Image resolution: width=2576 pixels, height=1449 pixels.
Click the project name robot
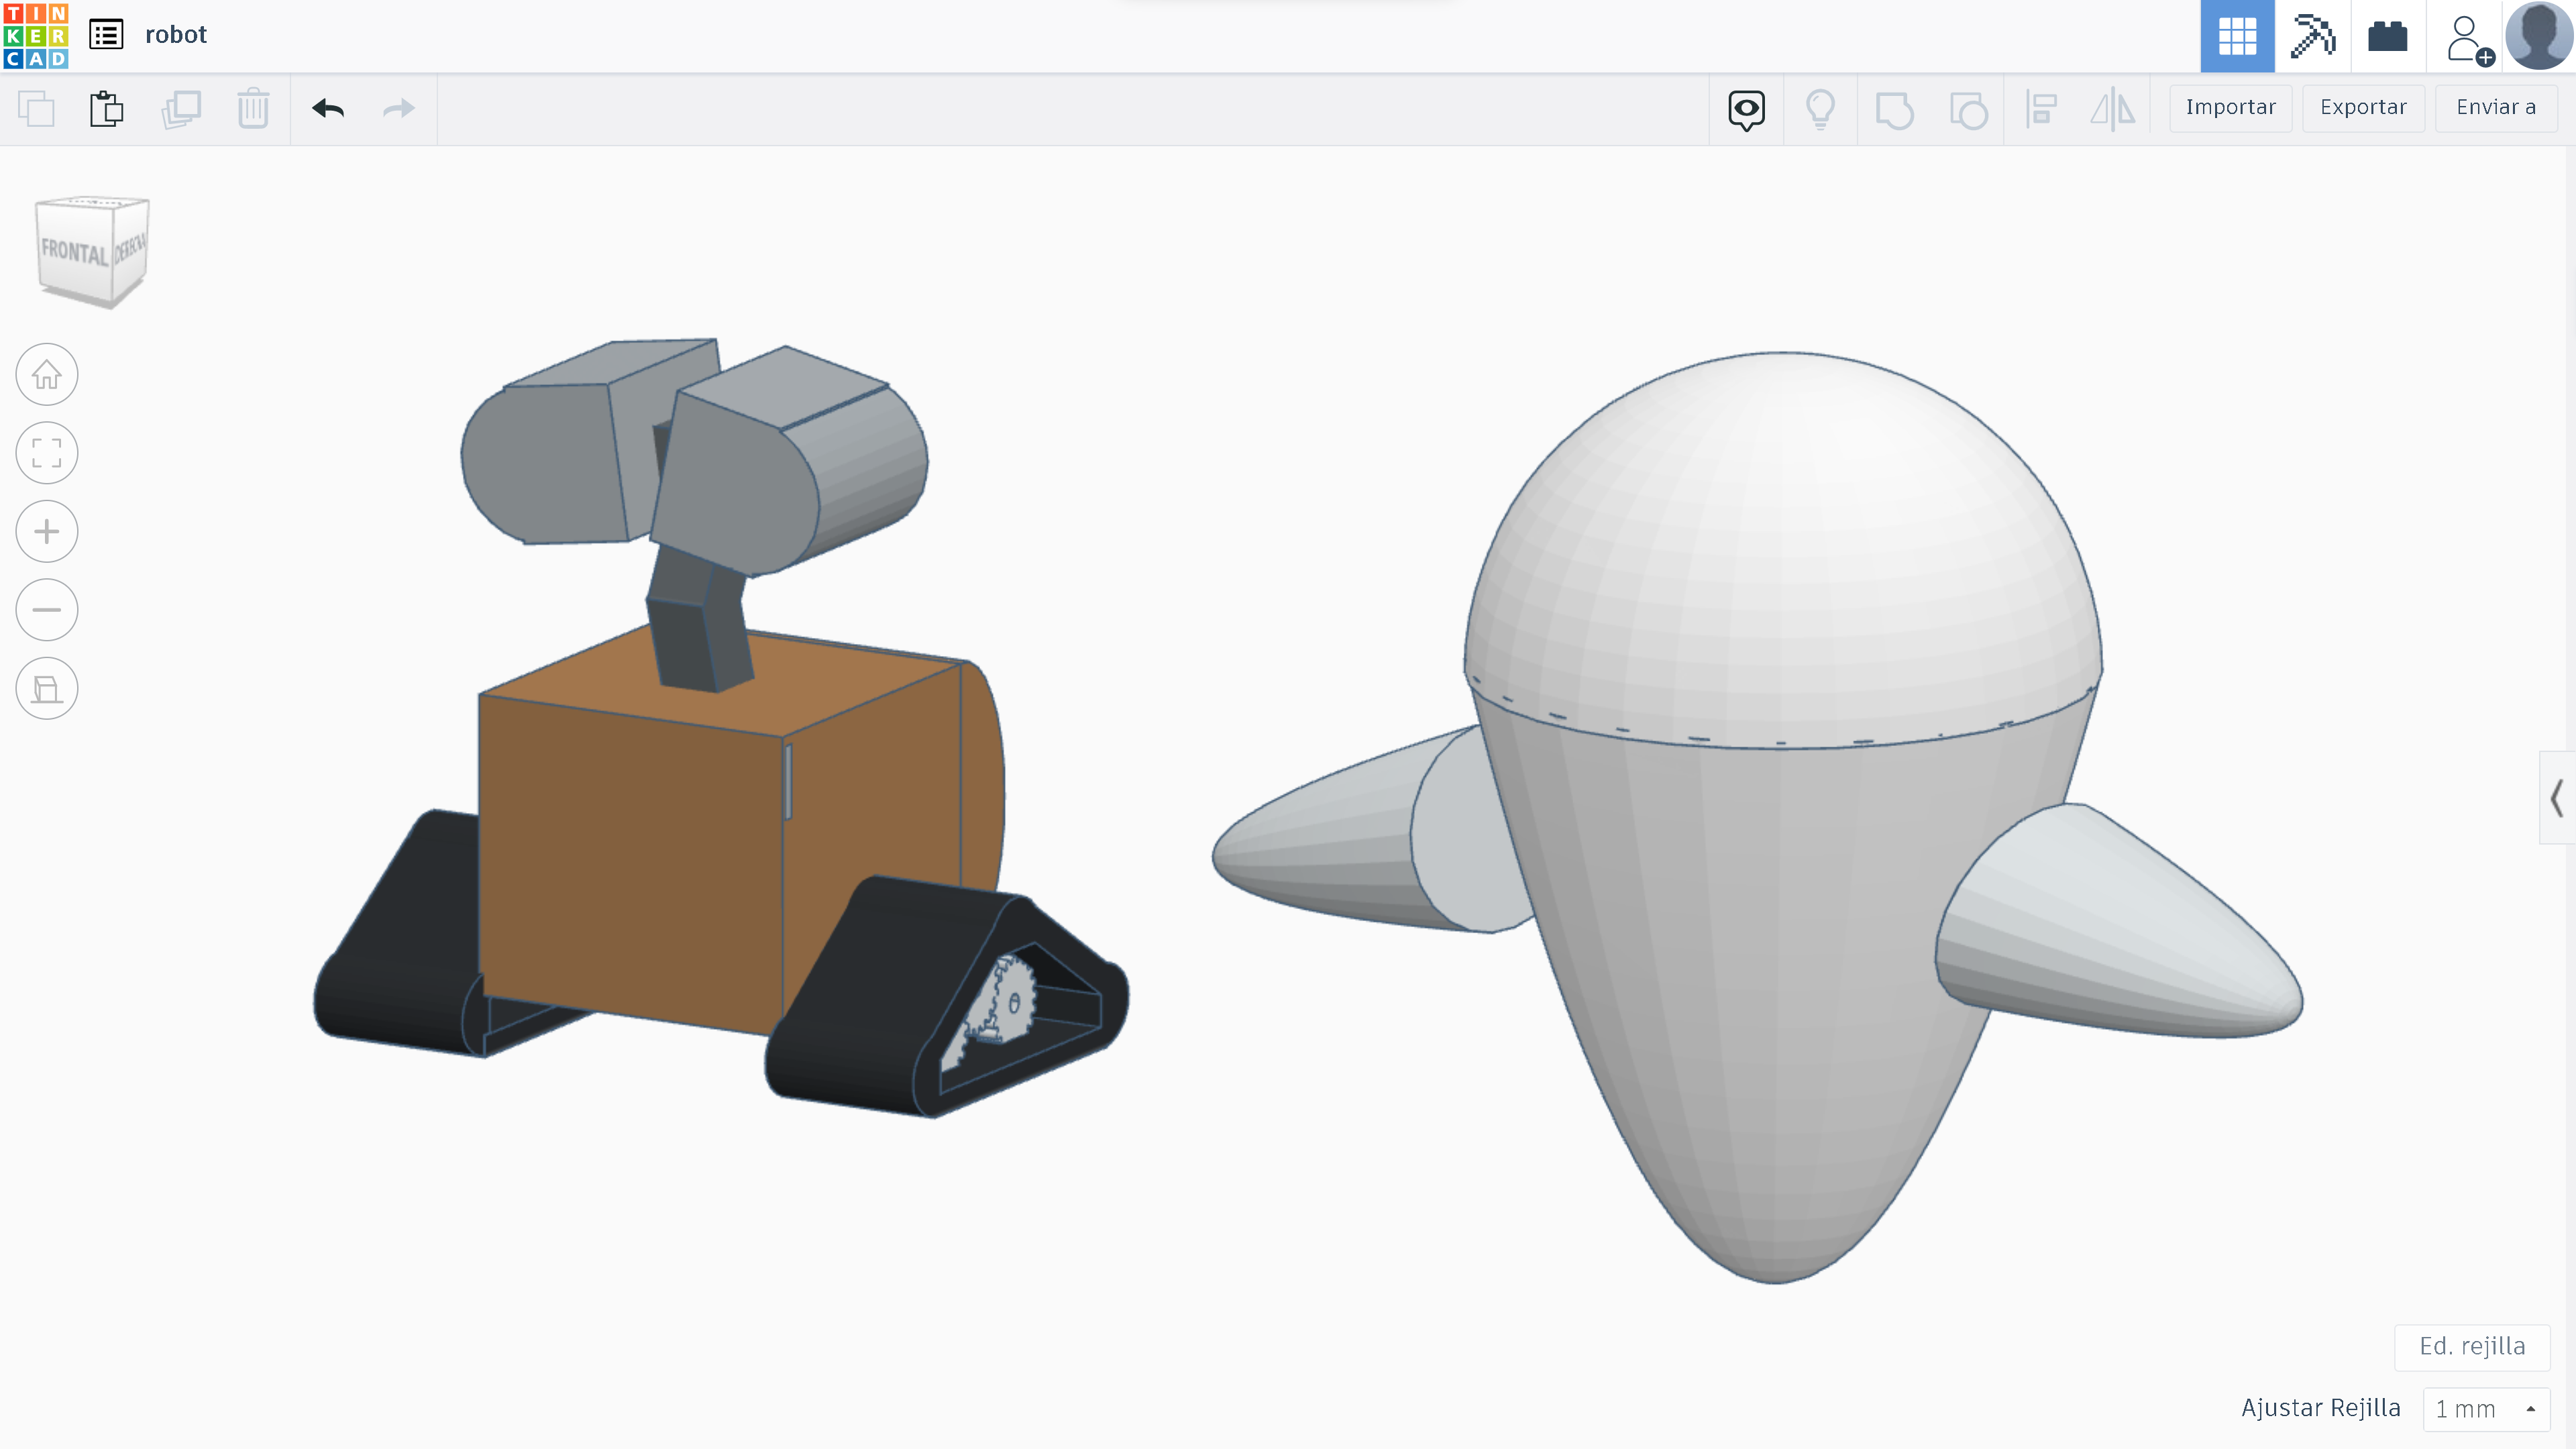tap(176, 35)
